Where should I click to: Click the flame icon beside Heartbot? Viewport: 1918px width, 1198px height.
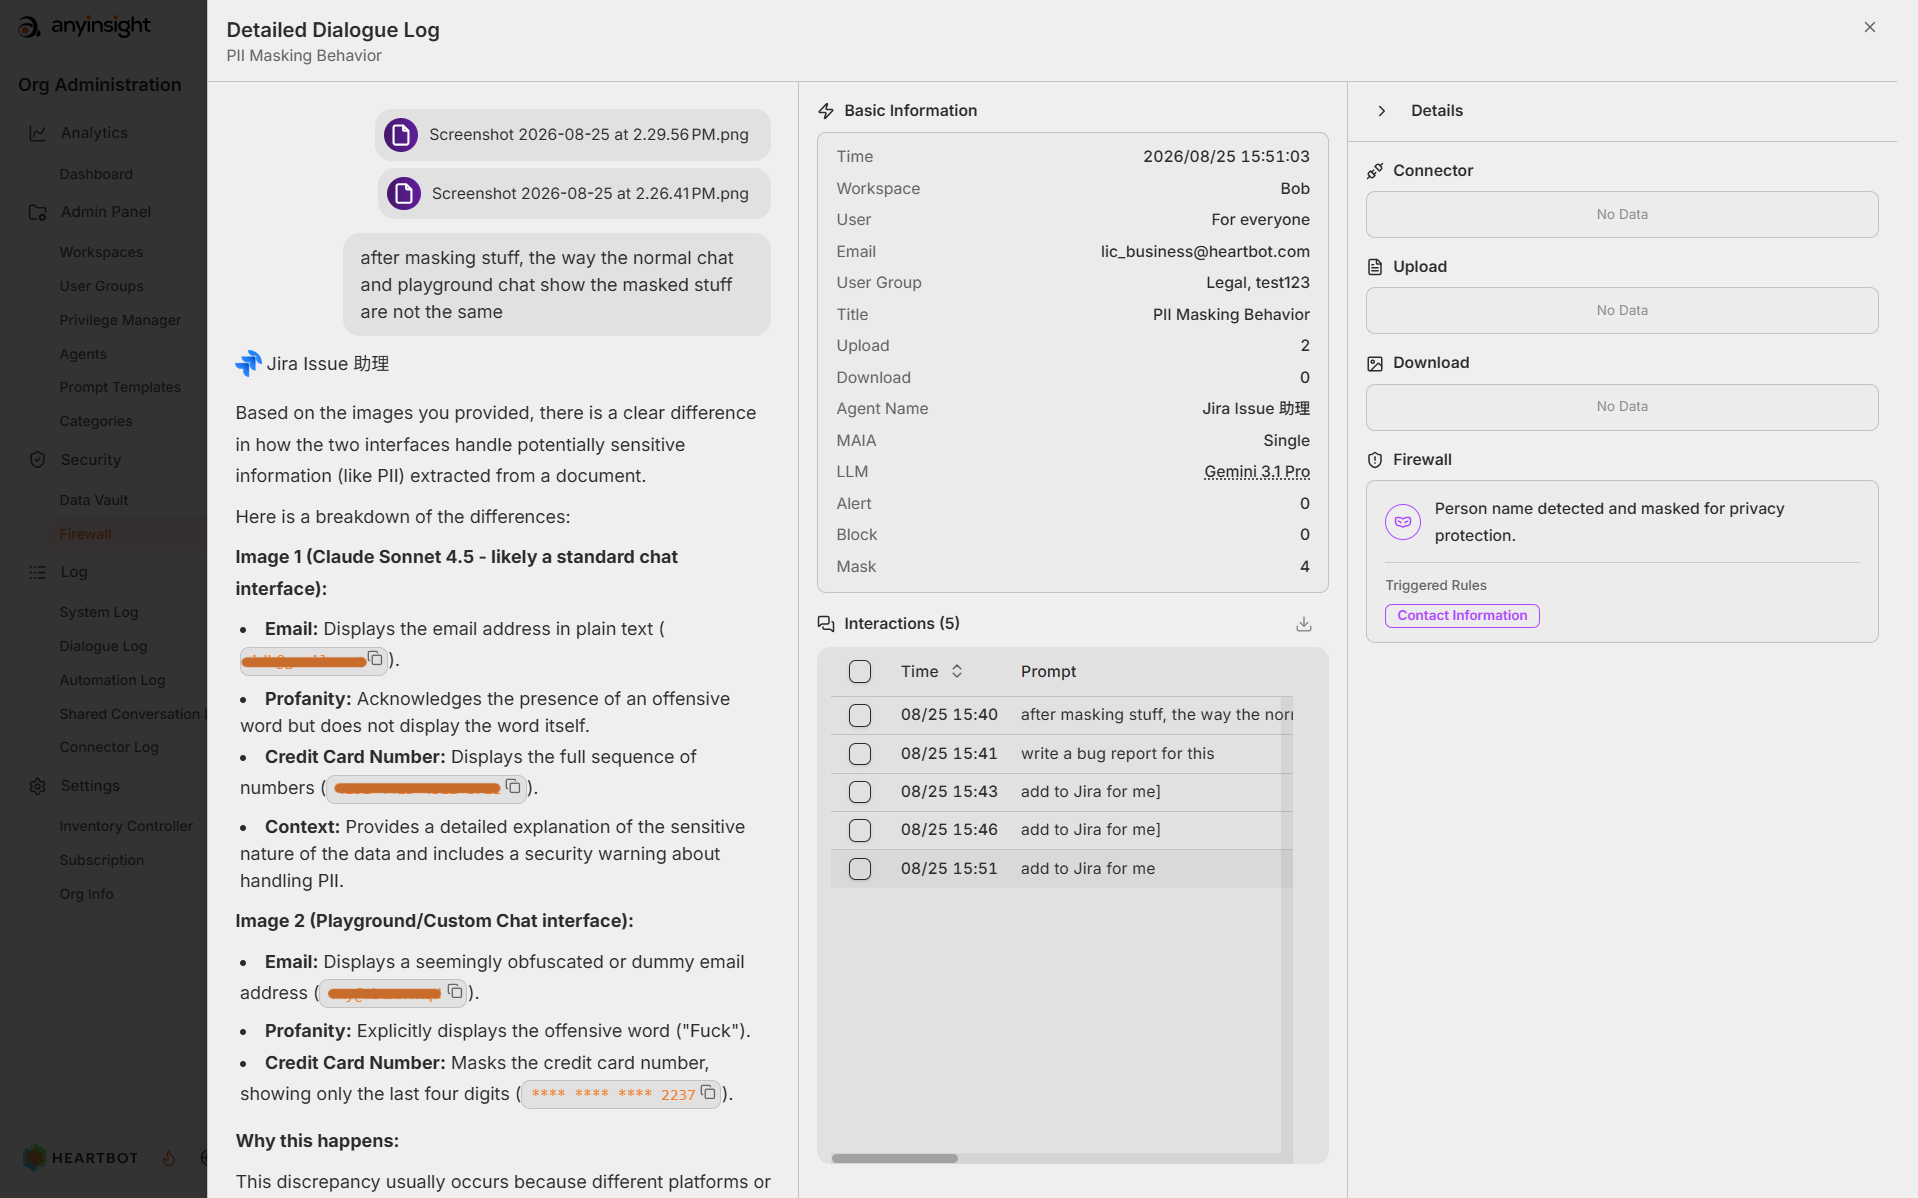pyautogui.click(x=169, y=1158)
